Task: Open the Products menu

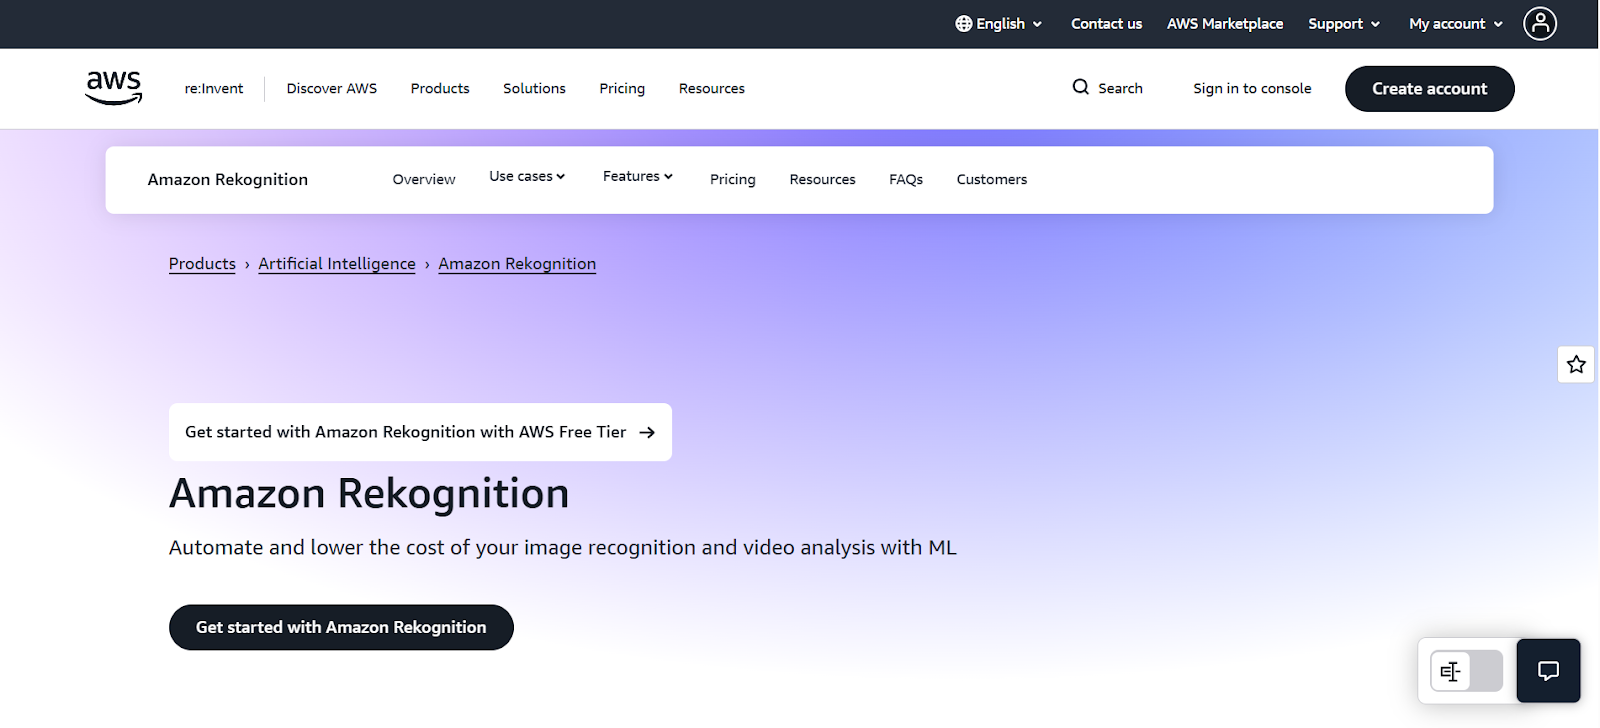Action: coord(440,89)
